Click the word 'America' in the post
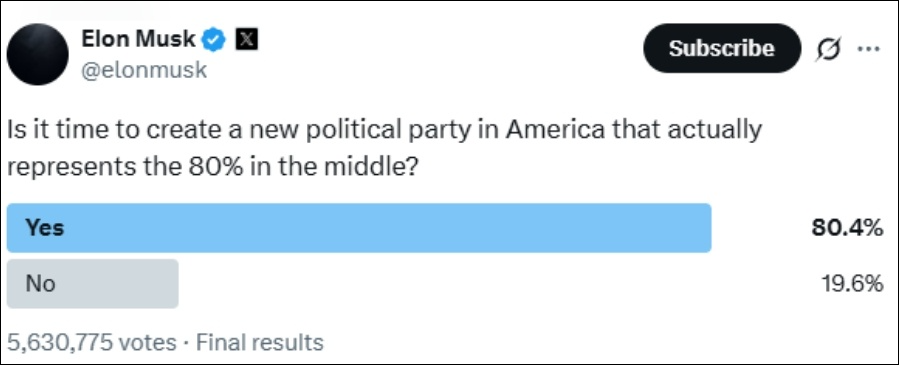This screenshot has width=899, height=365. pyautogui.click(x=555, y=129)
